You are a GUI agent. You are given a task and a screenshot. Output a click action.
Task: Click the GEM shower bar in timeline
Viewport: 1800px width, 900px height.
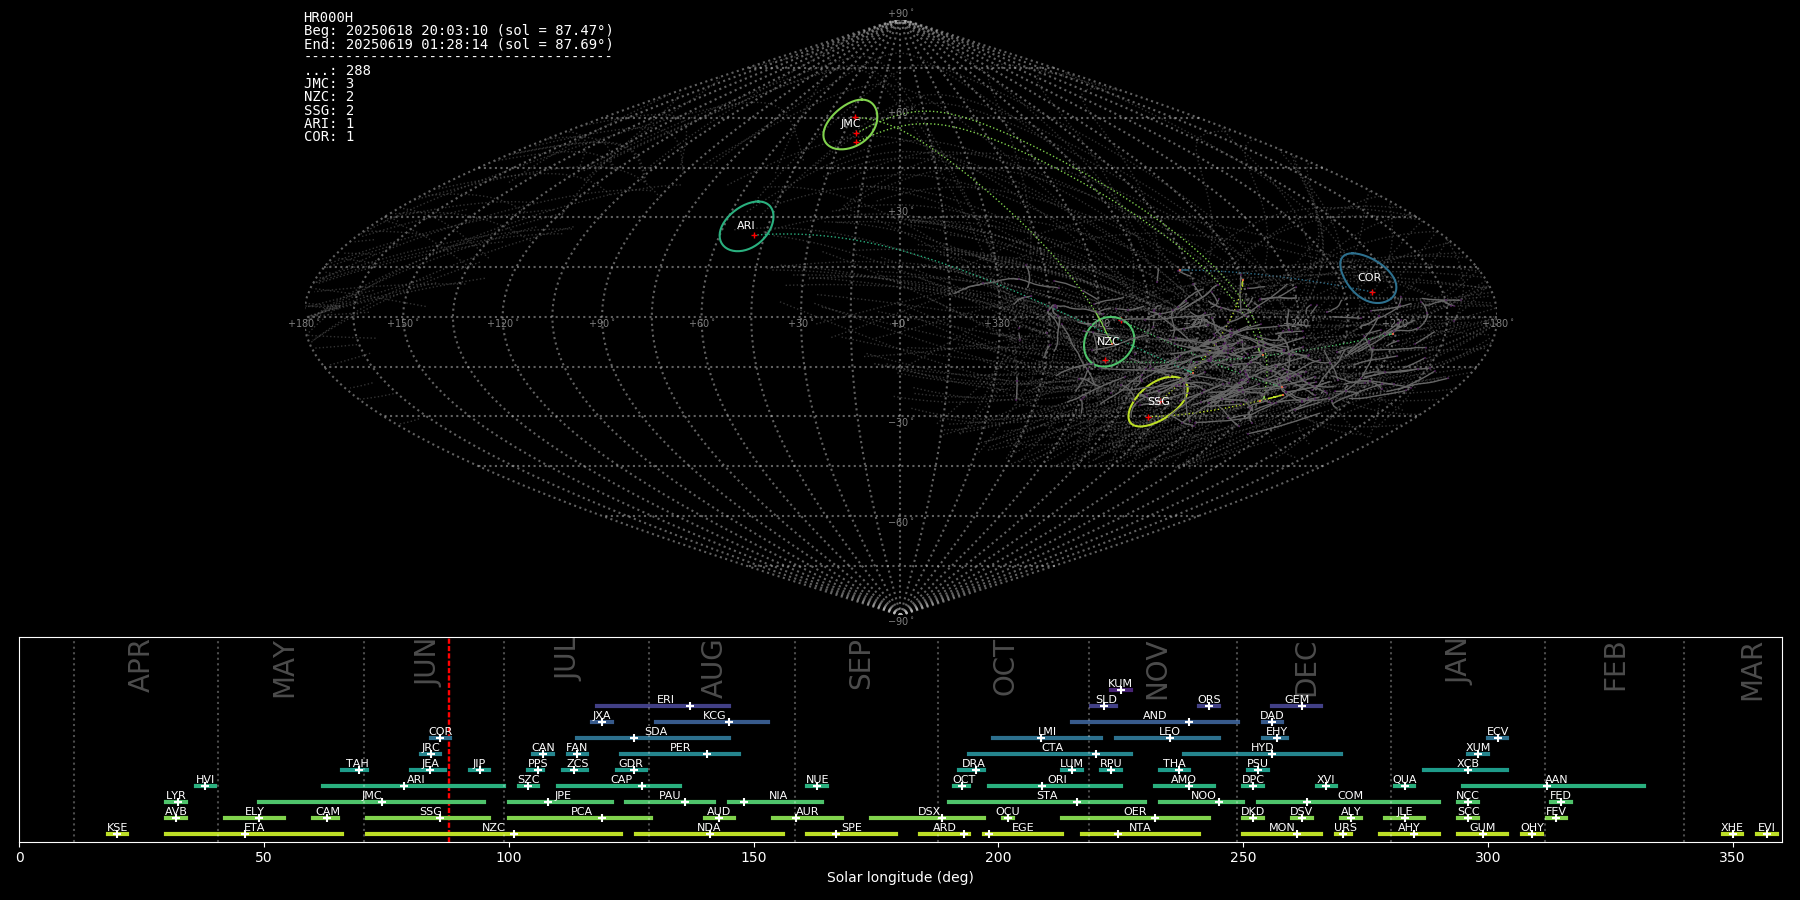coord(1296,706)
